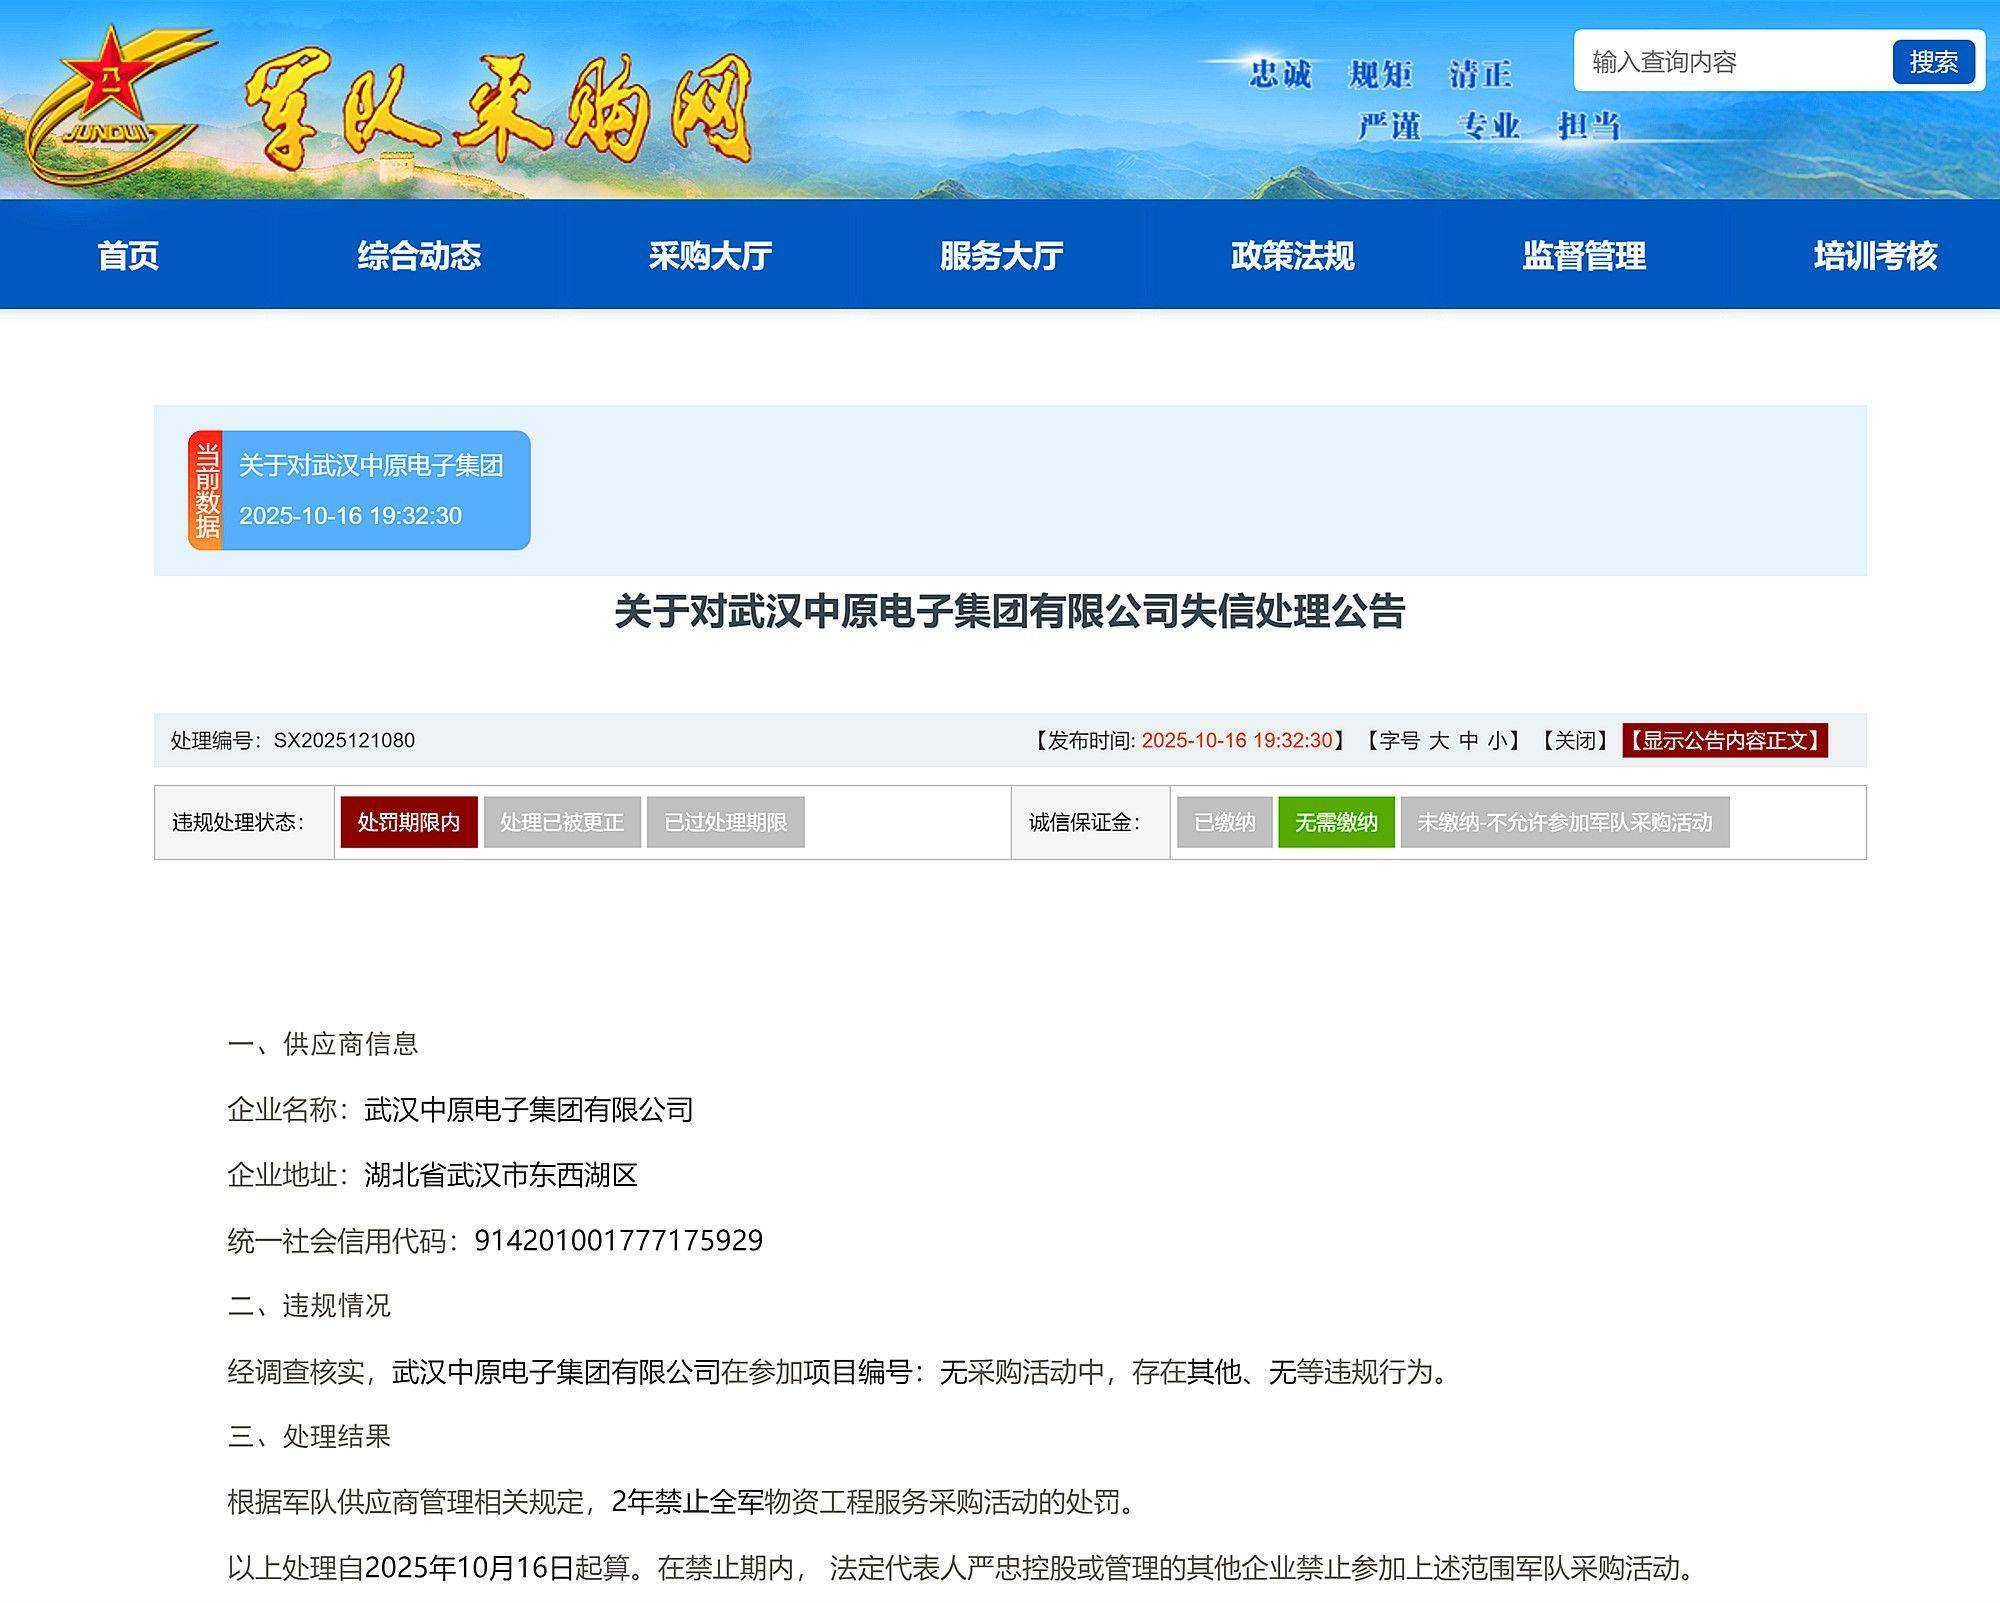2000x1603 pixels.
Task: Open the 监督管理 section
Action: coord(1585,256)
